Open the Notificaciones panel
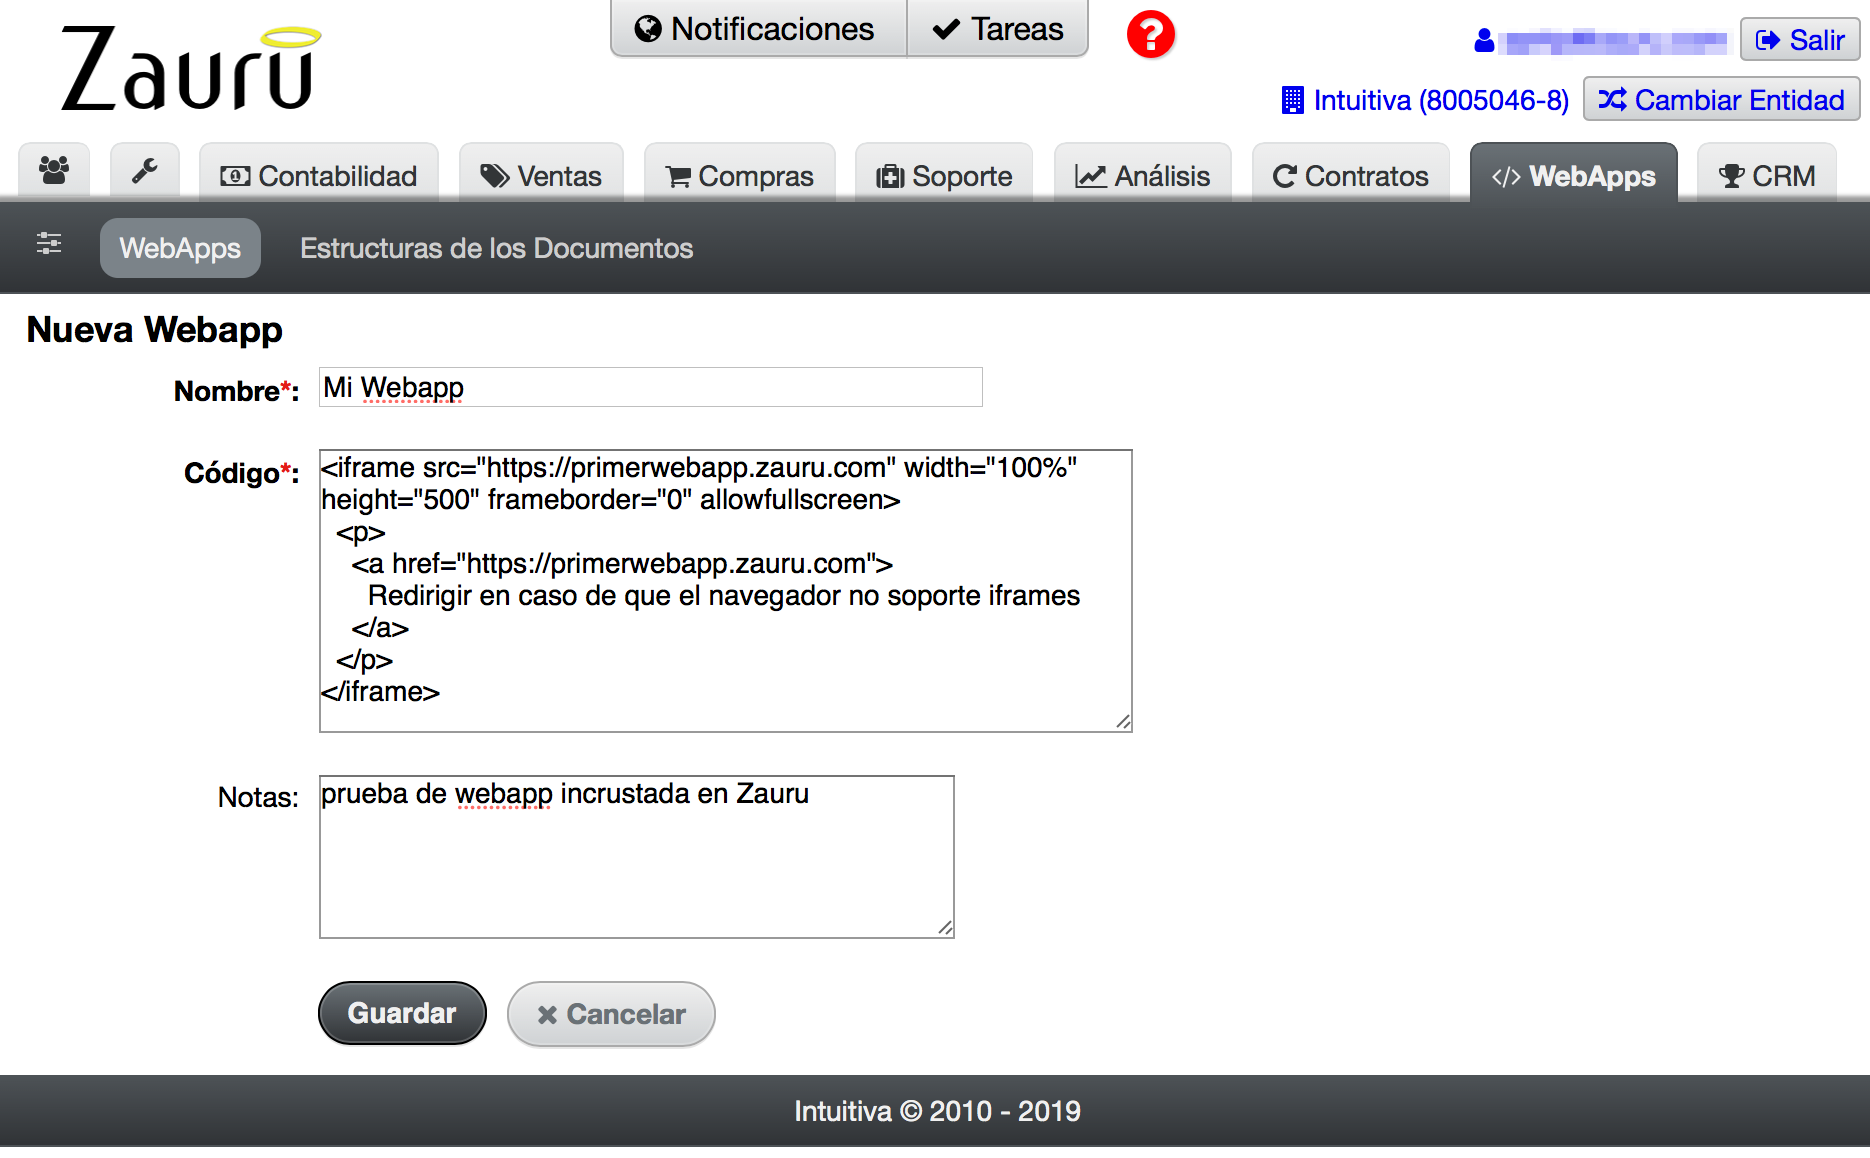1870x1158 pixels. 759,29
